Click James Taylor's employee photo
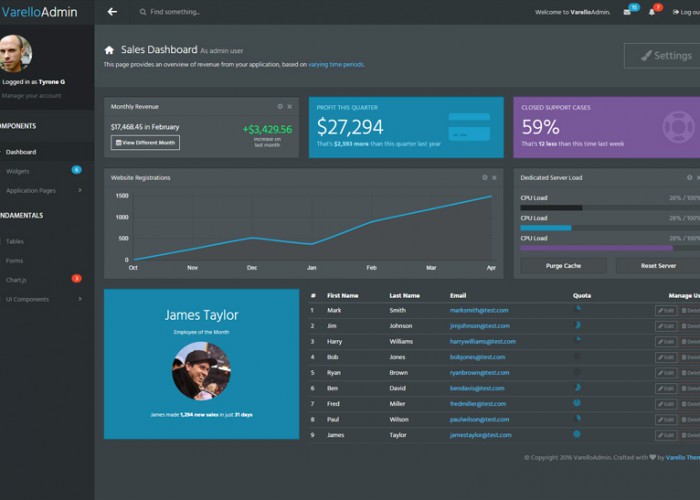This screenshot has width=700, height=500. tap(201, 371)
